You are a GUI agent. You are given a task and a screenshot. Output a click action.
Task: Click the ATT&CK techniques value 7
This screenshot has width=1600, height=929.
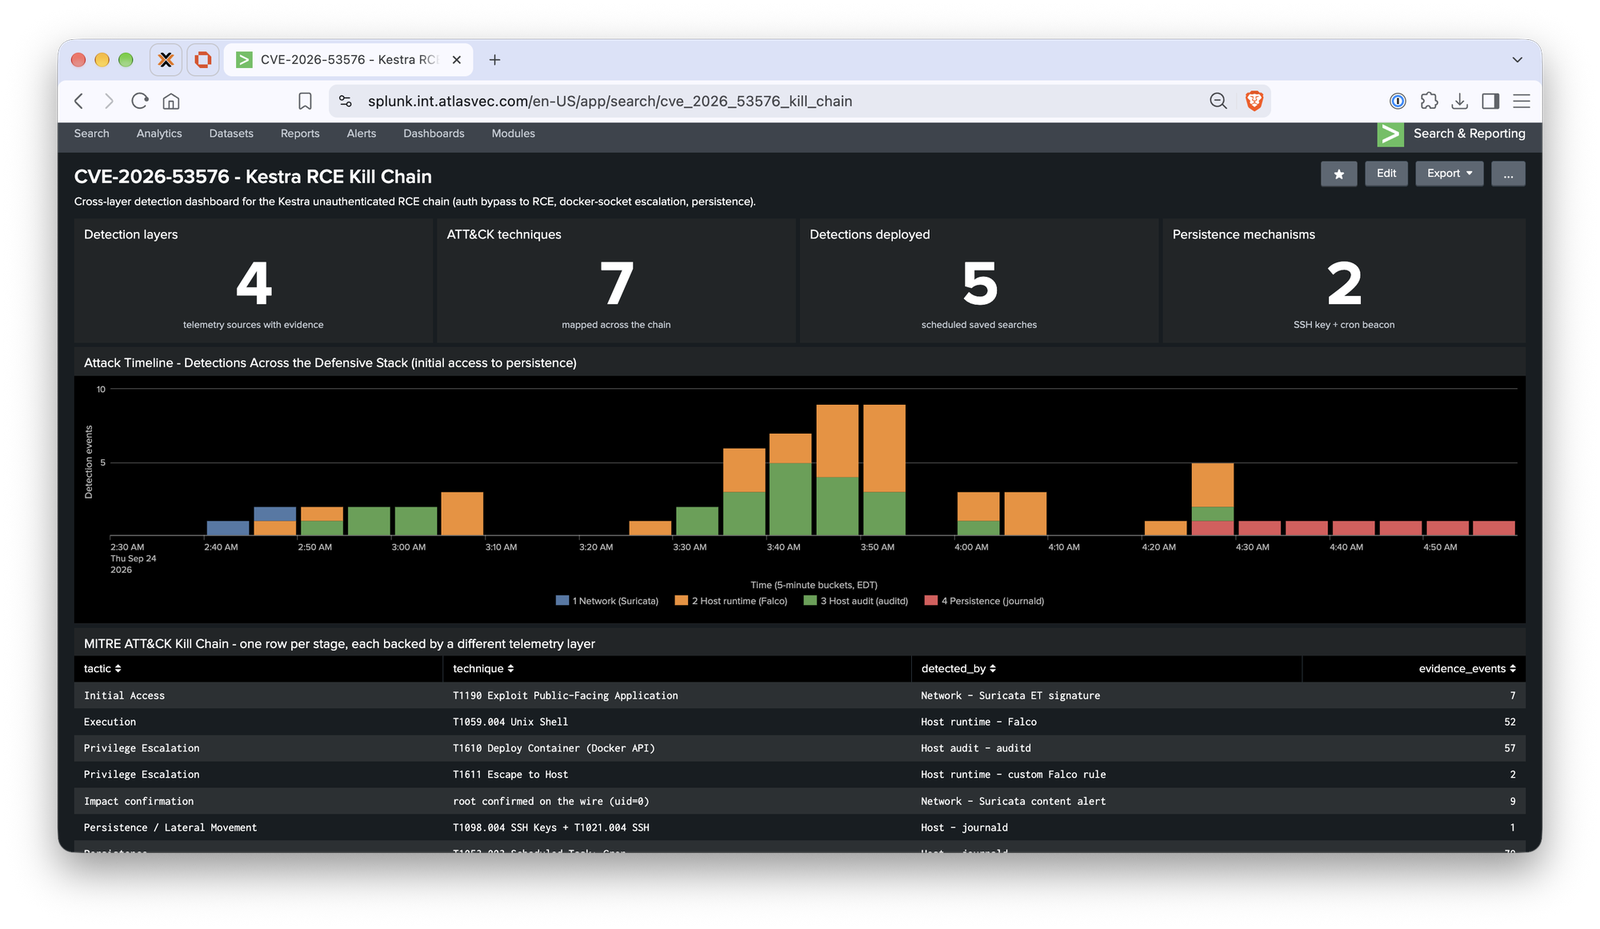click(617, 283)
